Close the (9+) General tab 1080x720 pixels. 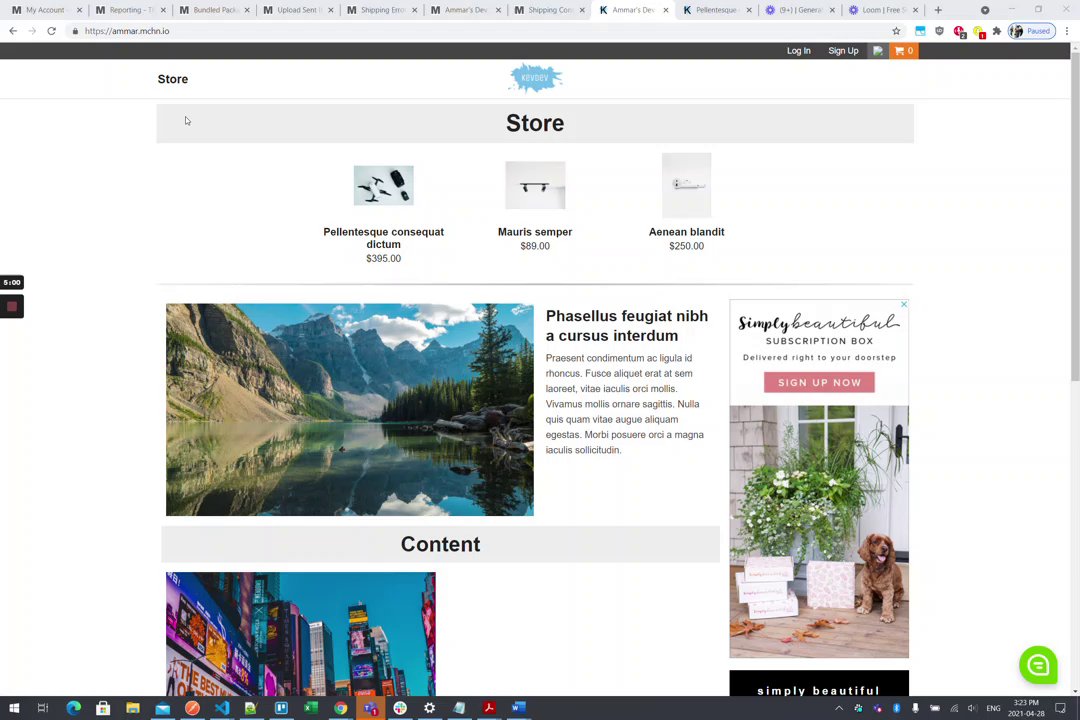click(x=832, y=10)
